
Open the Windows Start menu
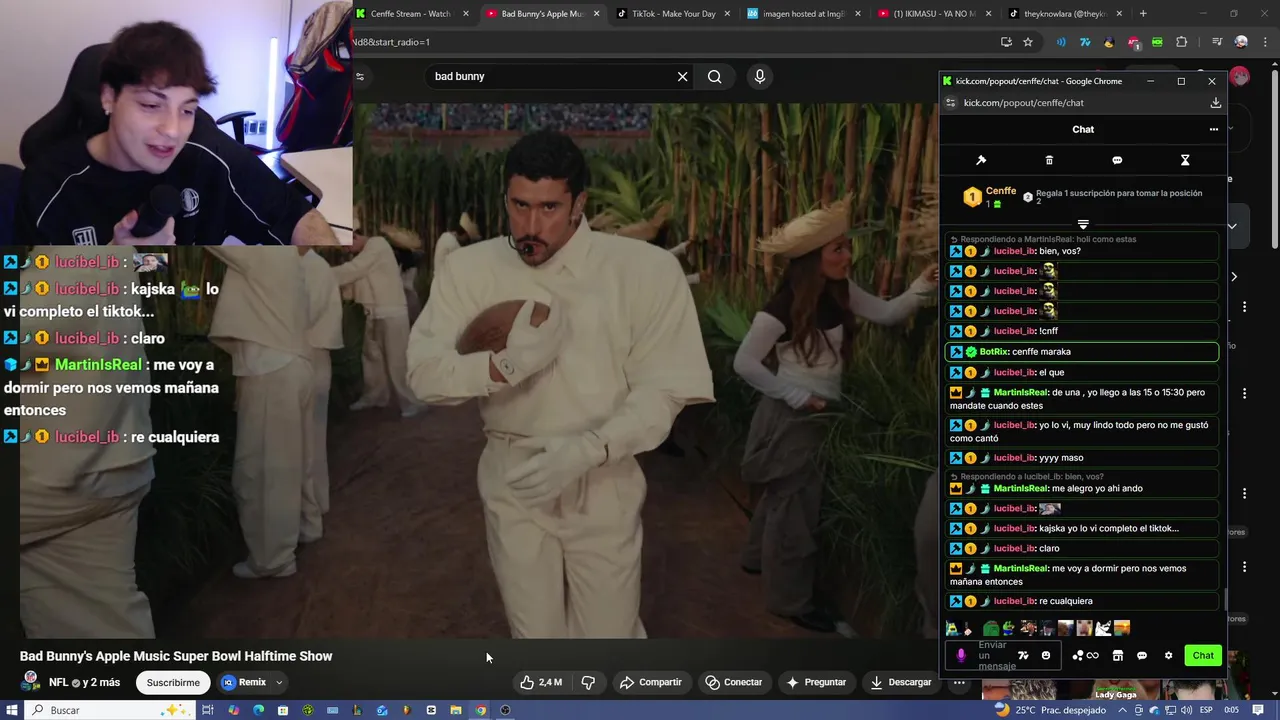tap(12, 710)
